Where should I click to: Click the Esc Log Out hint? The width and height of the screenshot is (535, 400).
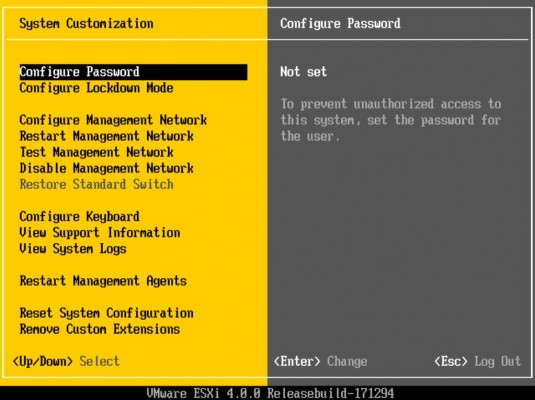coord(478,361)
